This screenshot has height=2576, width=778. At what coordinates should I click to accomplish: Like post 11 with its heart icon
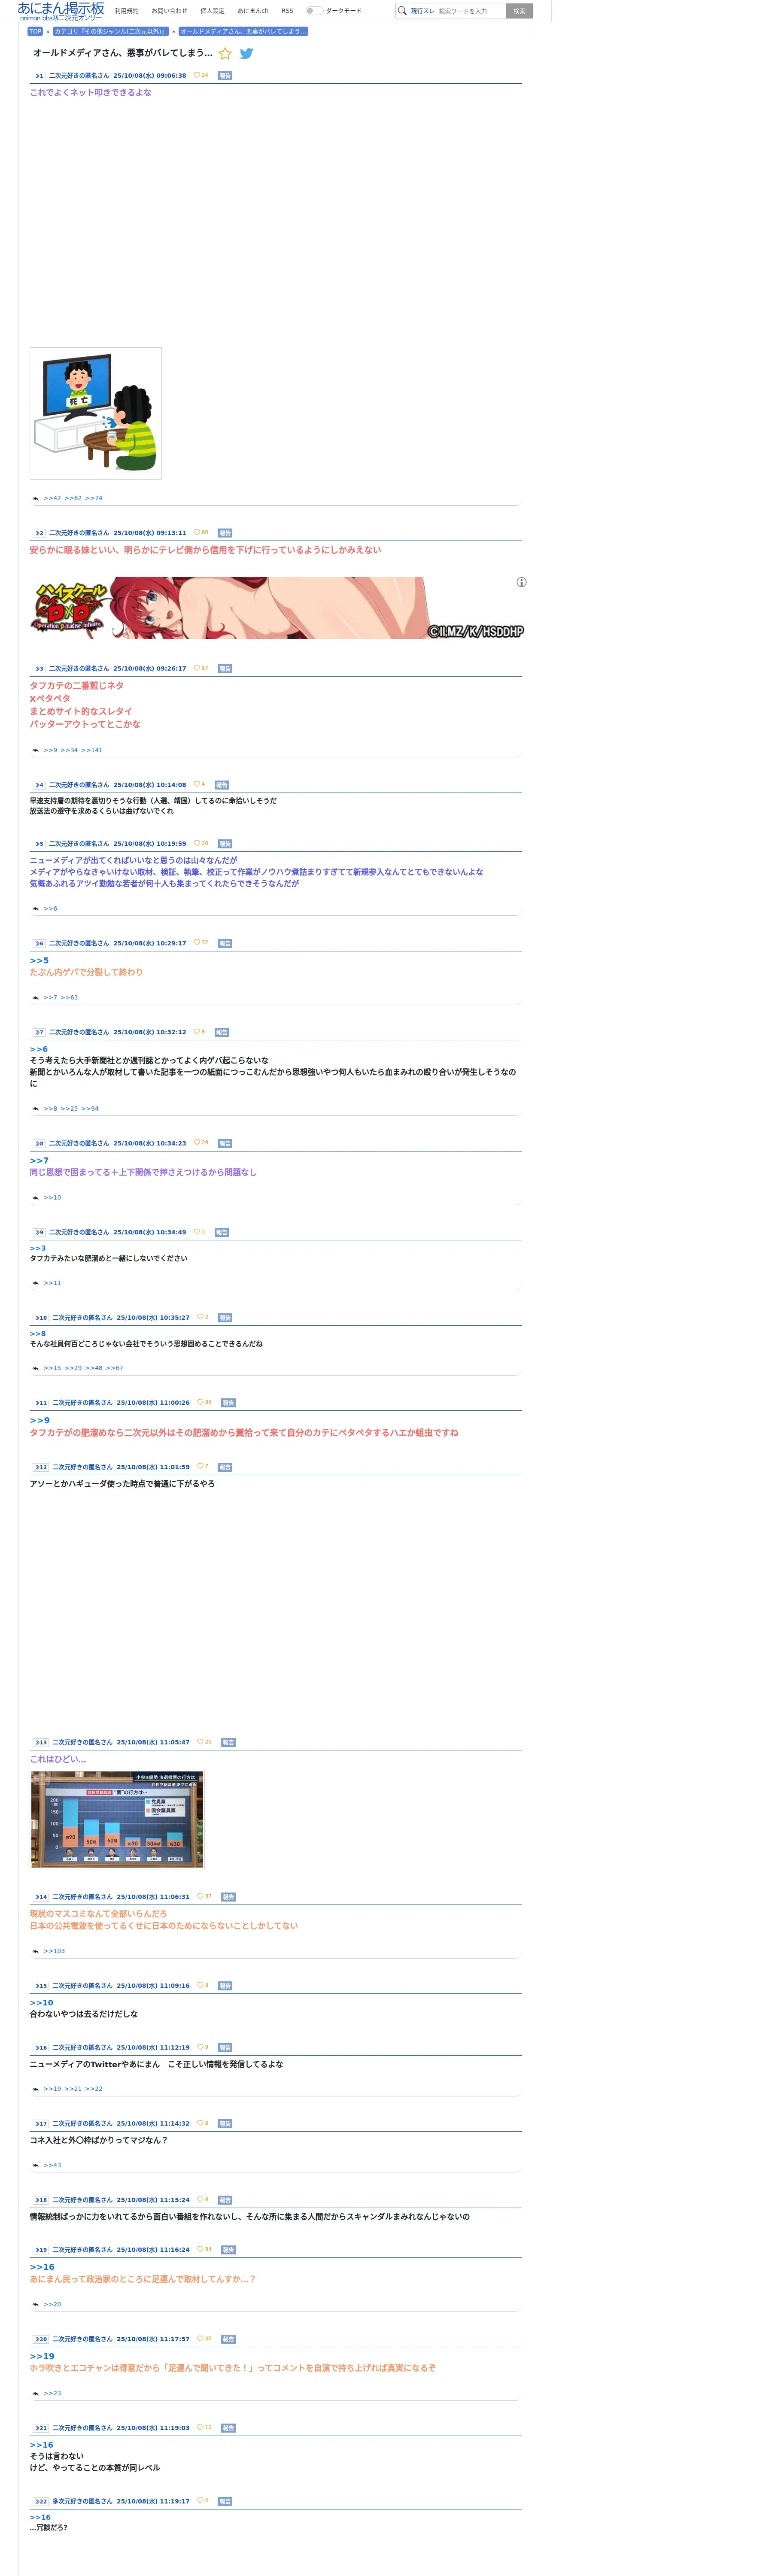tap(200, 1402)
